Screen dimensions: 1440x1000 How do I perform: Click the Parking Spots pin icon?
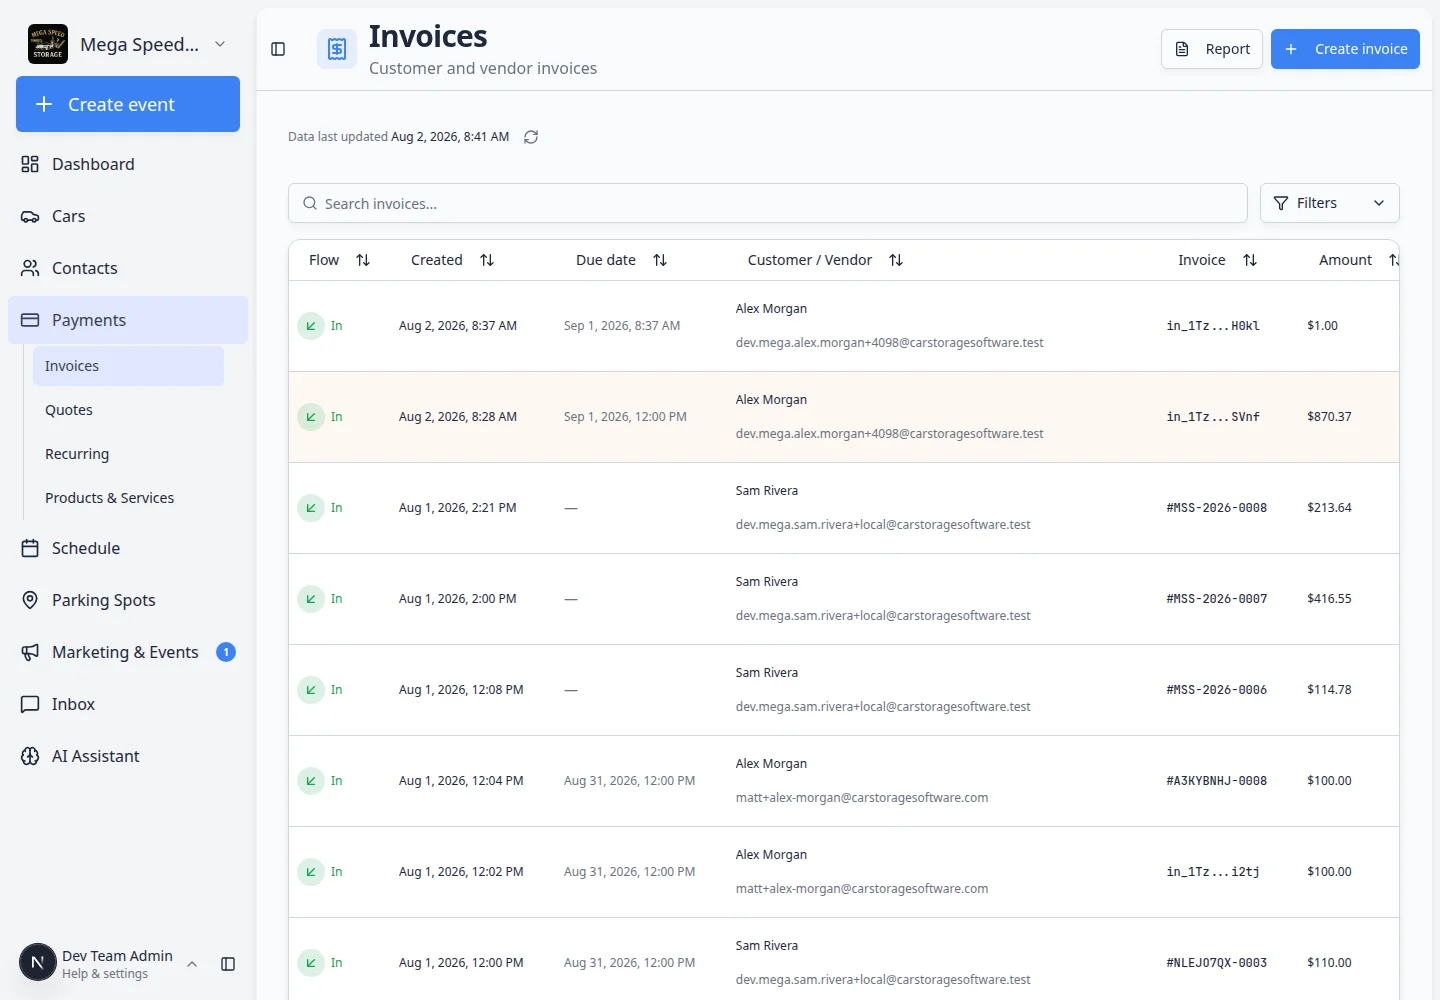click(x=30, y=600)
